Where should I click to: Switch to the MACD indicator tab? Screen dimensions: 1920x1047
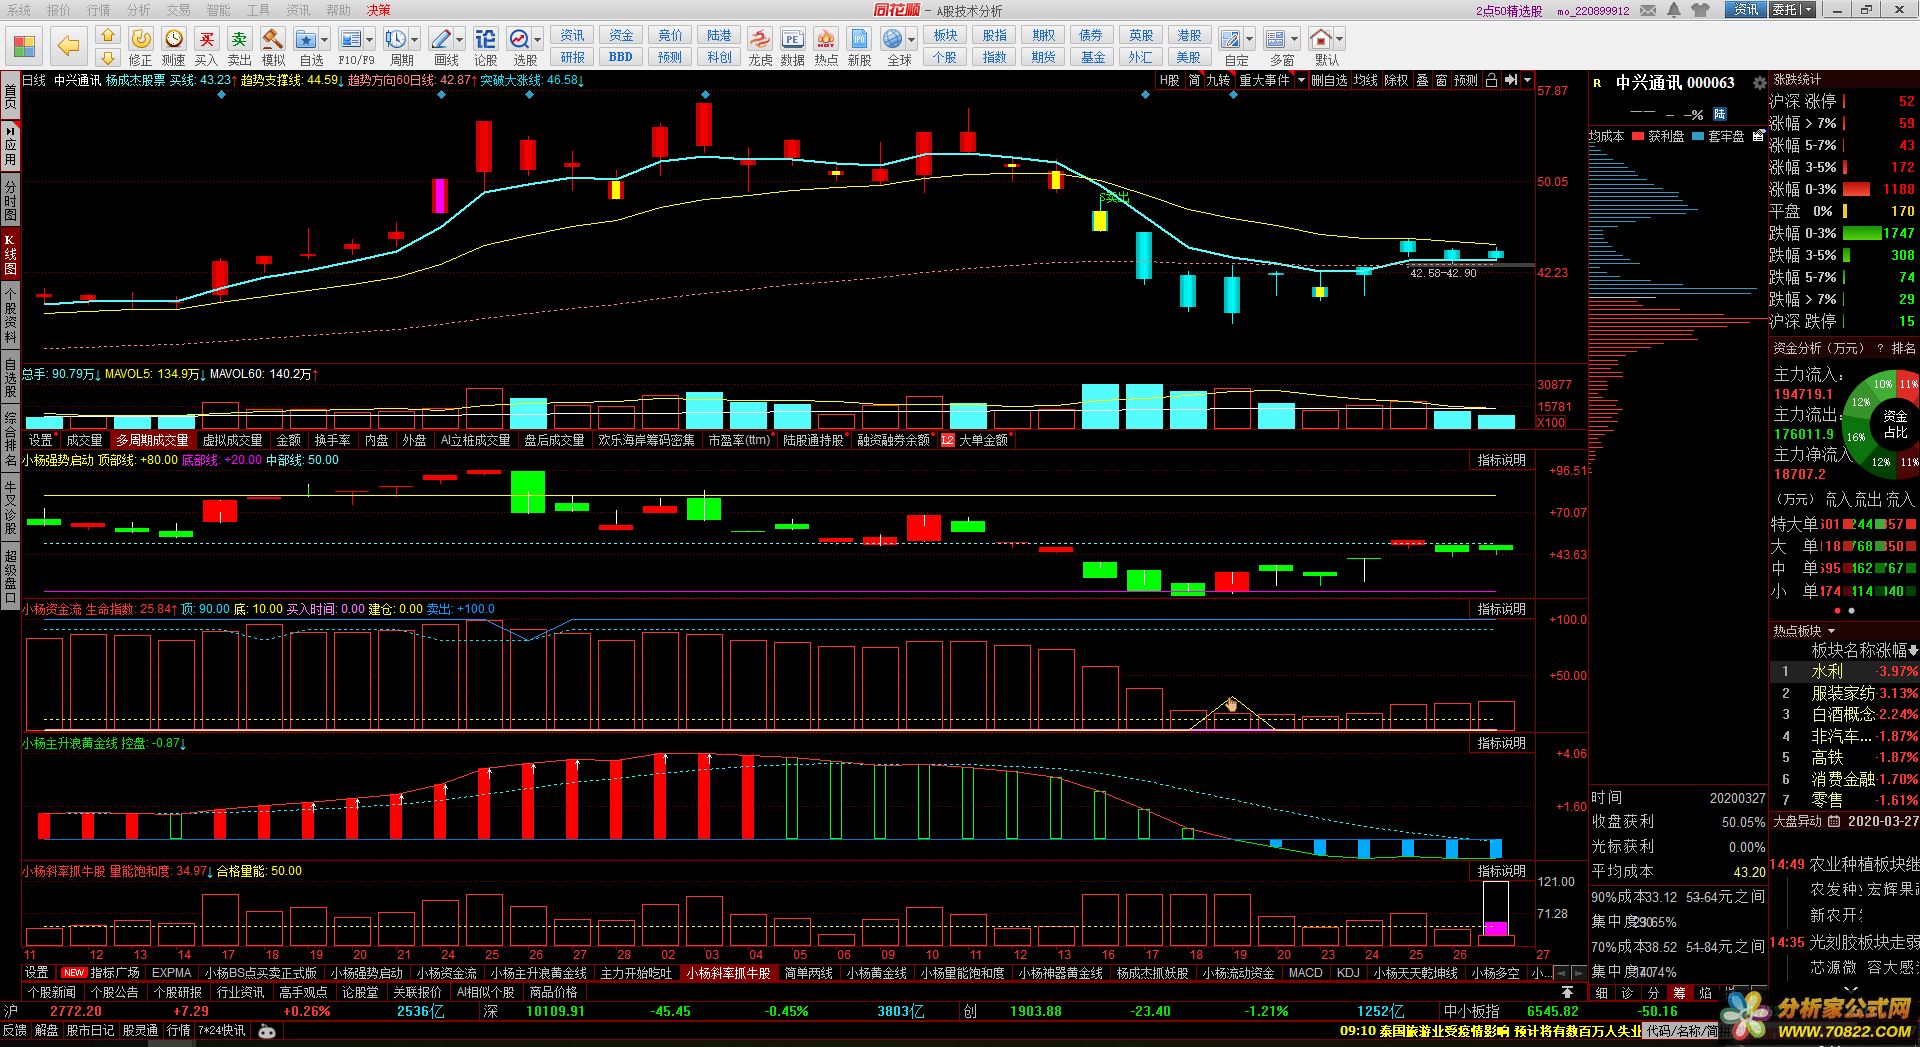[x=1305, y=973]
